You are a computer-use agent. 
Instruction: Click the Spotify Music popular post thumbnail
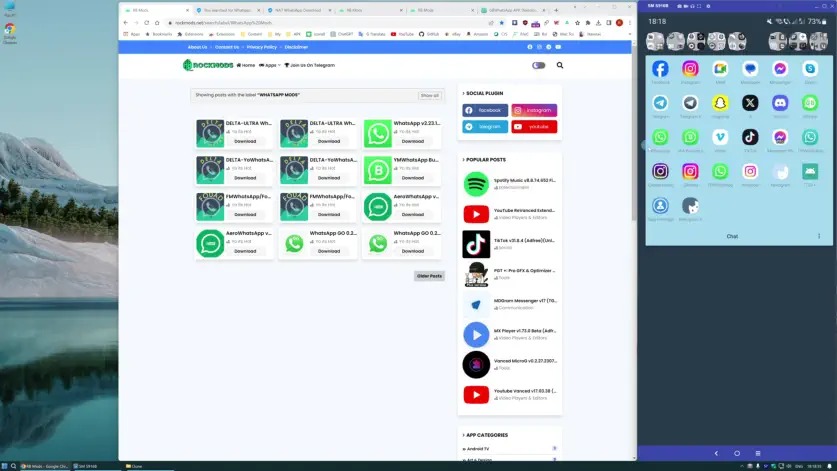[x=476, y=184]
